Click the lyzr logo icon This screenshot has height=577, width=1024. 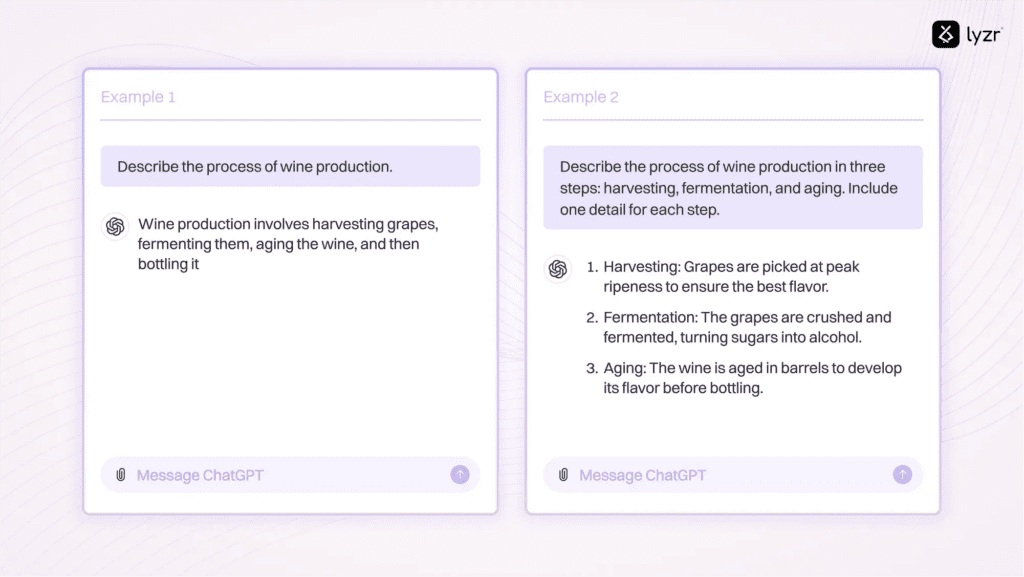945,34
